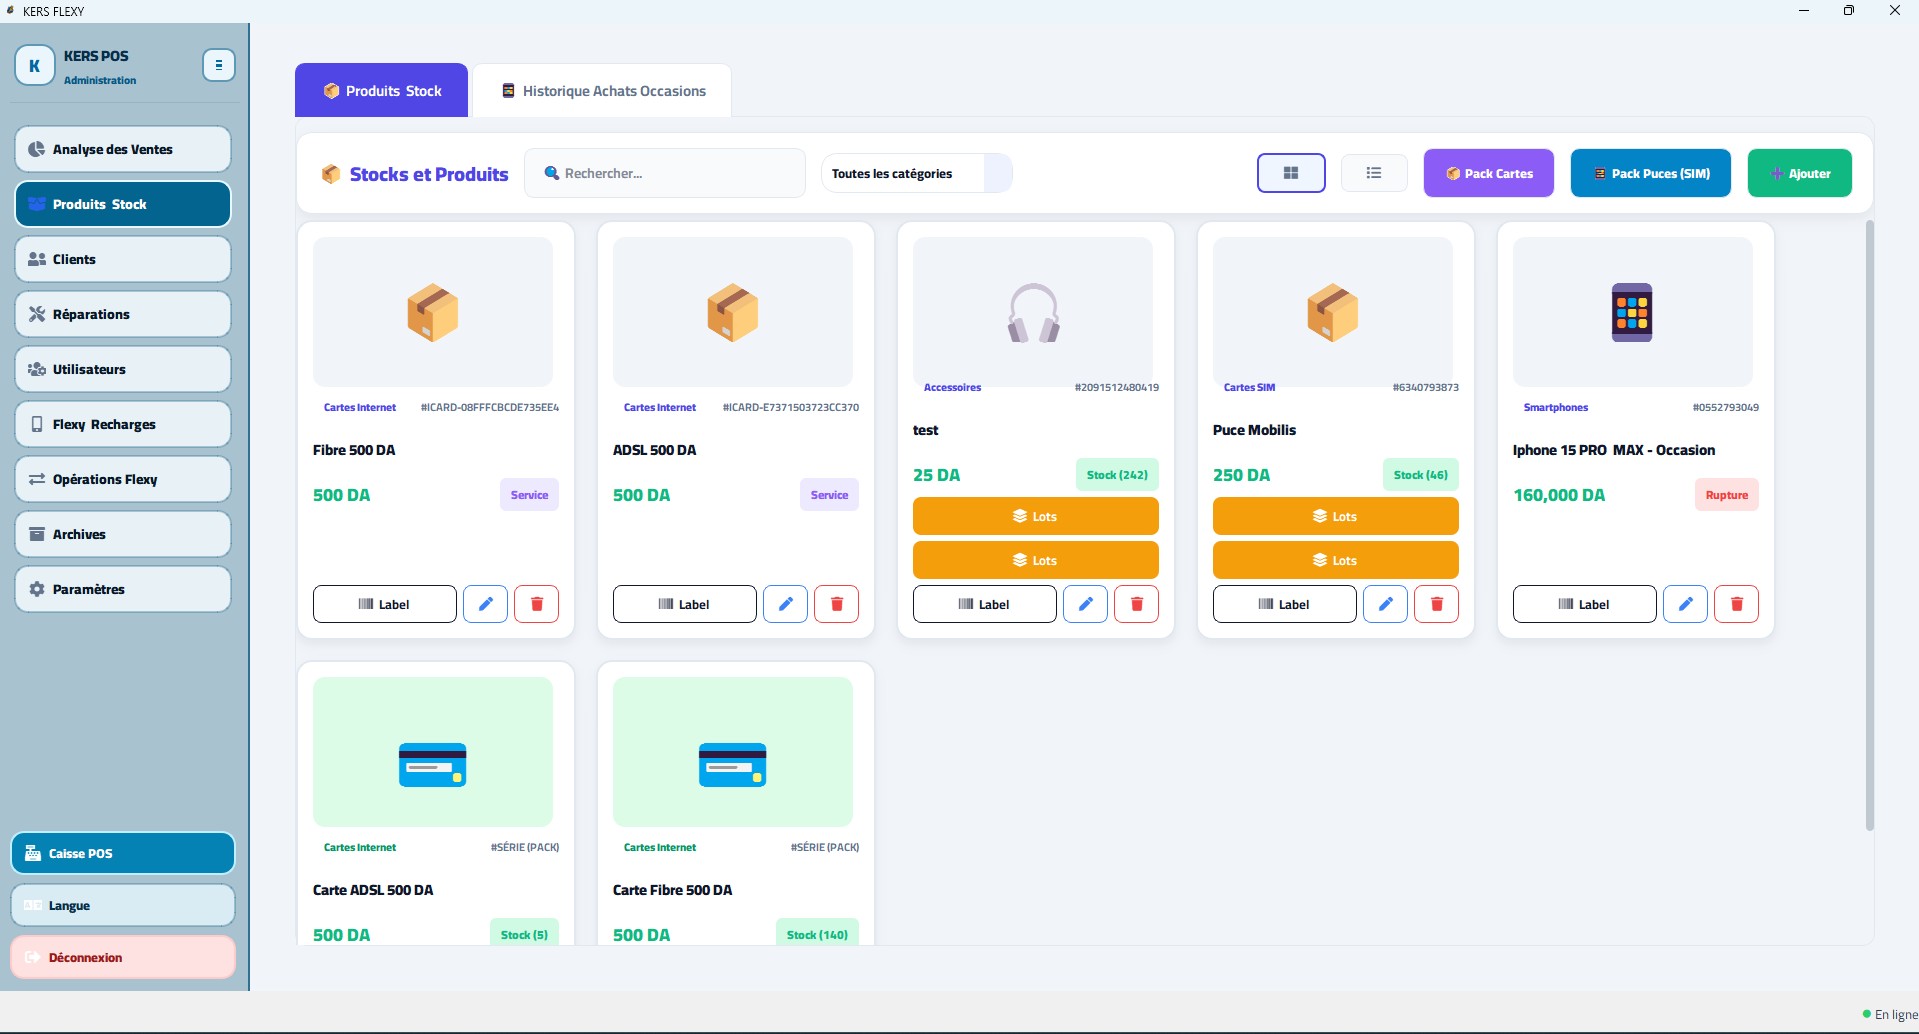Expand second Lots button on Puce Mobilis
This screenshot has height=1034, width=1919.
coord(1336,560)
